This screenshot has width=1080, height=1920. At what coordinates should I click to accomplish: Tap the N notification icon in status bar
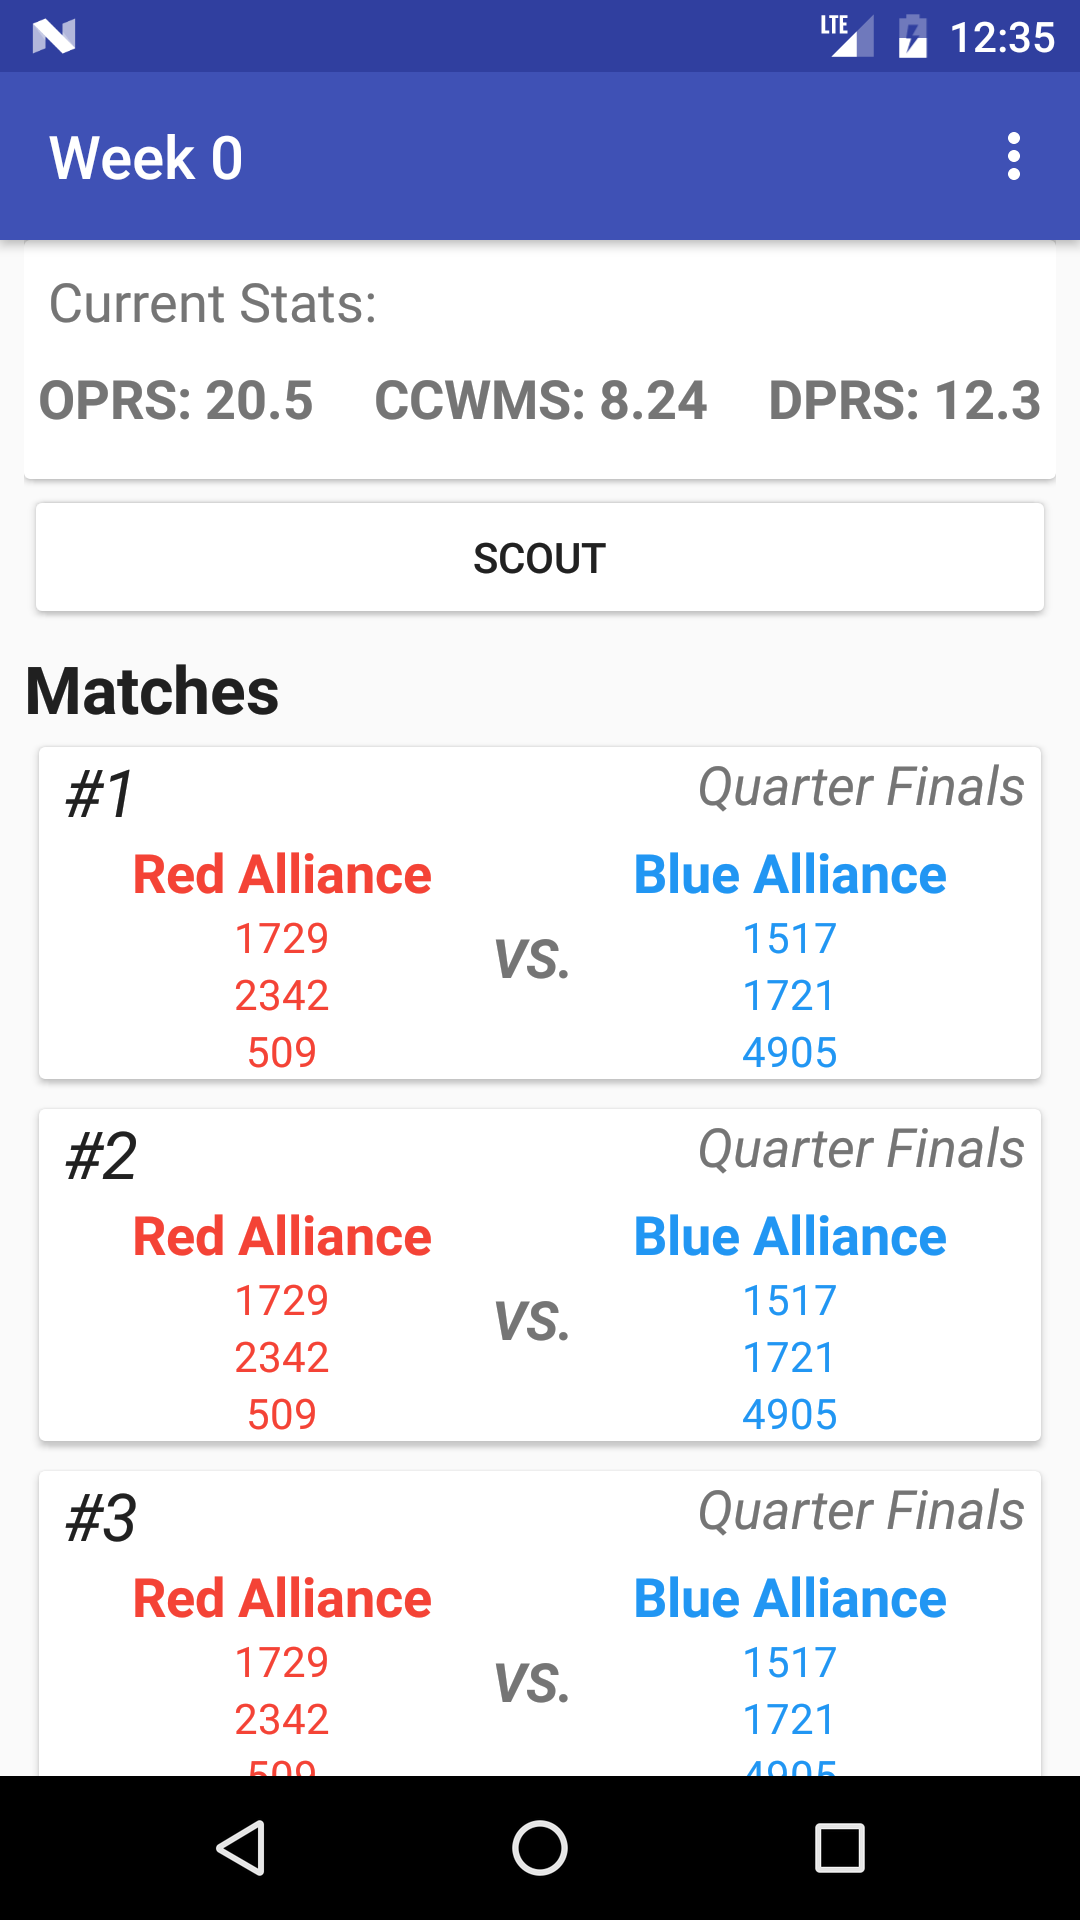coord(54,37)
